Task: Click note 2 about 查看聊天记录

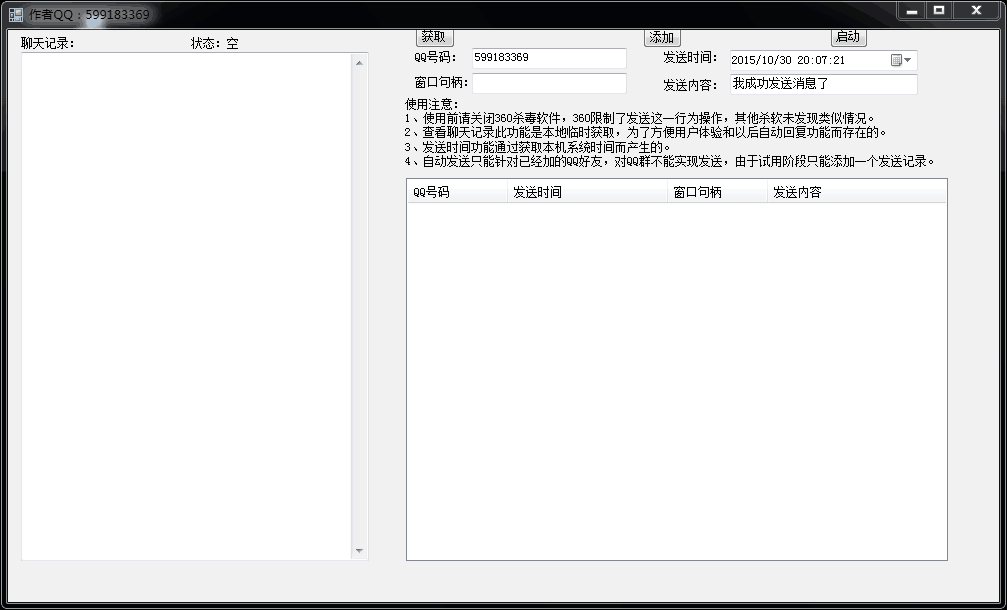Action: pyautogui.click(x=645, y=132)
